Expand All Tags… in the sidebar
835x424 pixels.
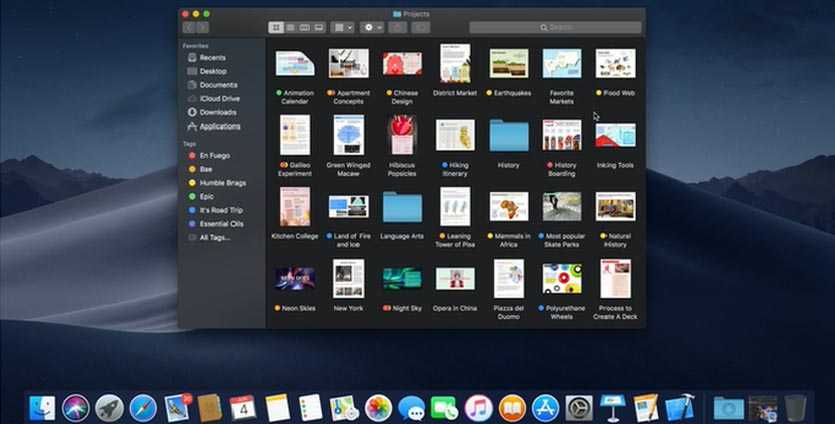point(214,237)
